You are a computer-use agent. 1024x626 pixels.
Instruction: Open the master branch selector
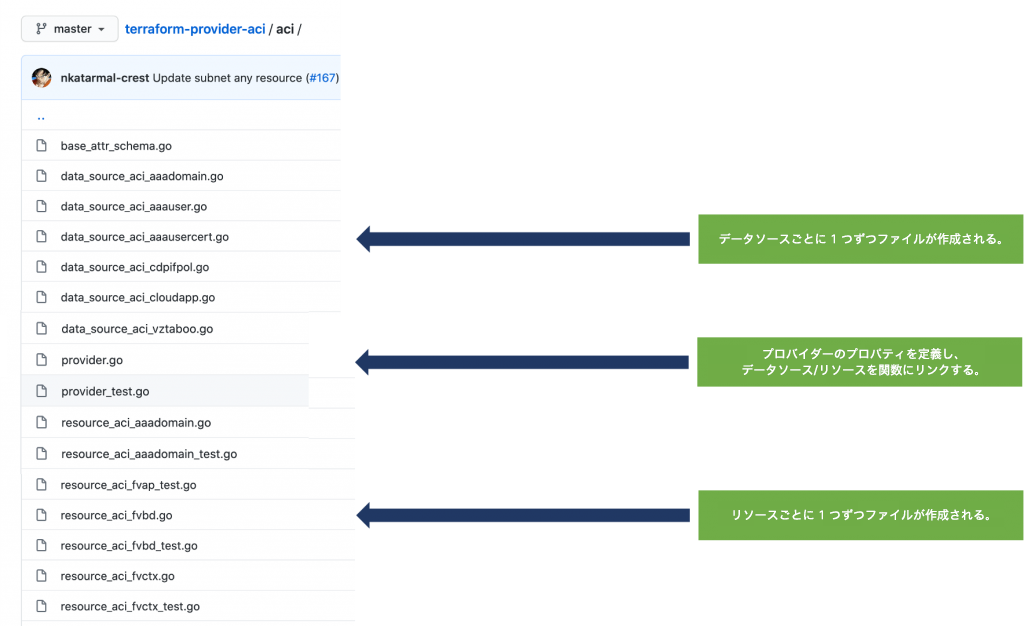pos(69,28)
